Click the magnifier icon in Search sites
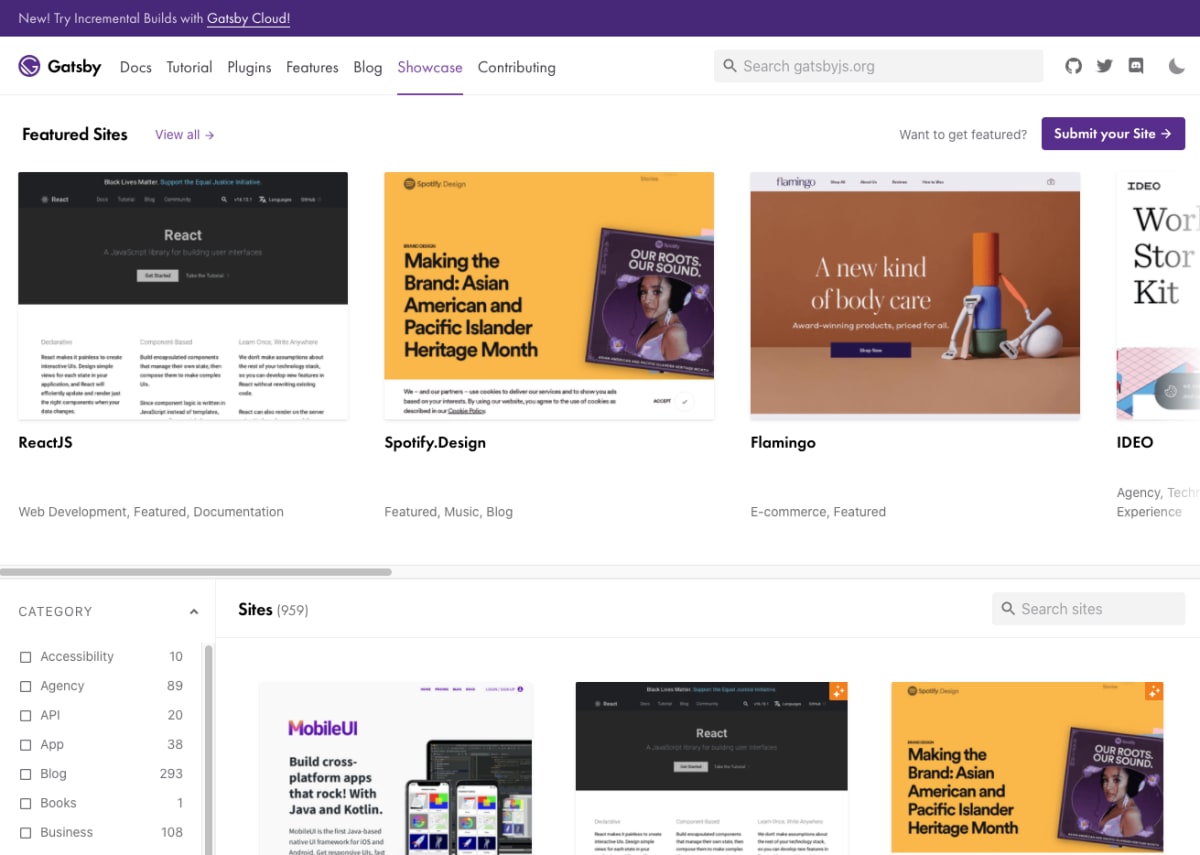This screenshot has width=1200, height=855. (1008, 609)
